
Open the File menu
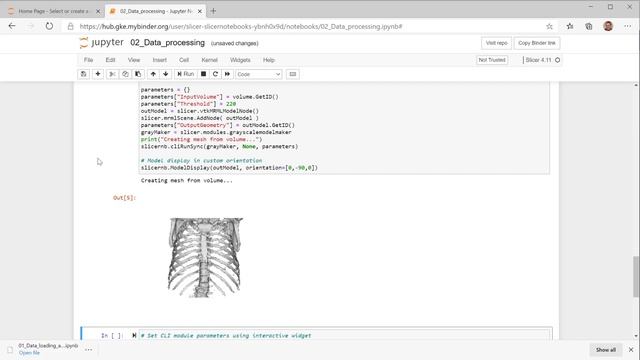(89, 60)
